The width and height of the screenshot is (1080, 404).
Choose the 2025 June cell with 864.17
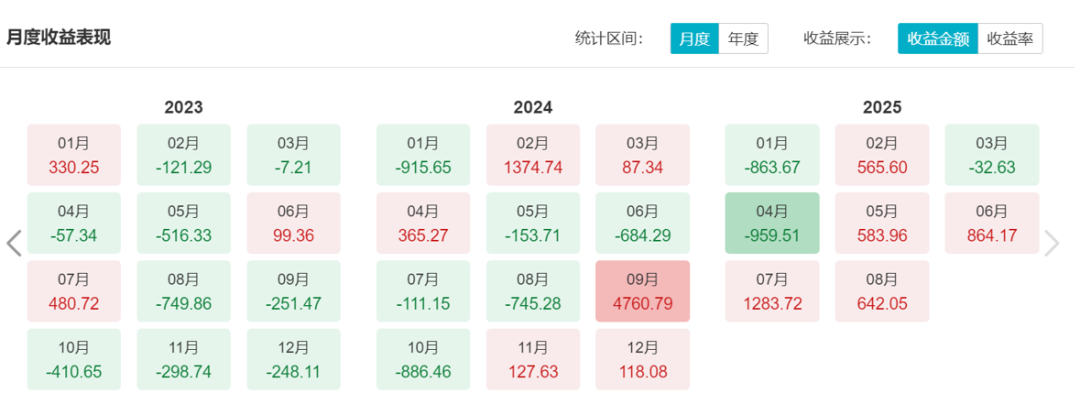point(992,223)
